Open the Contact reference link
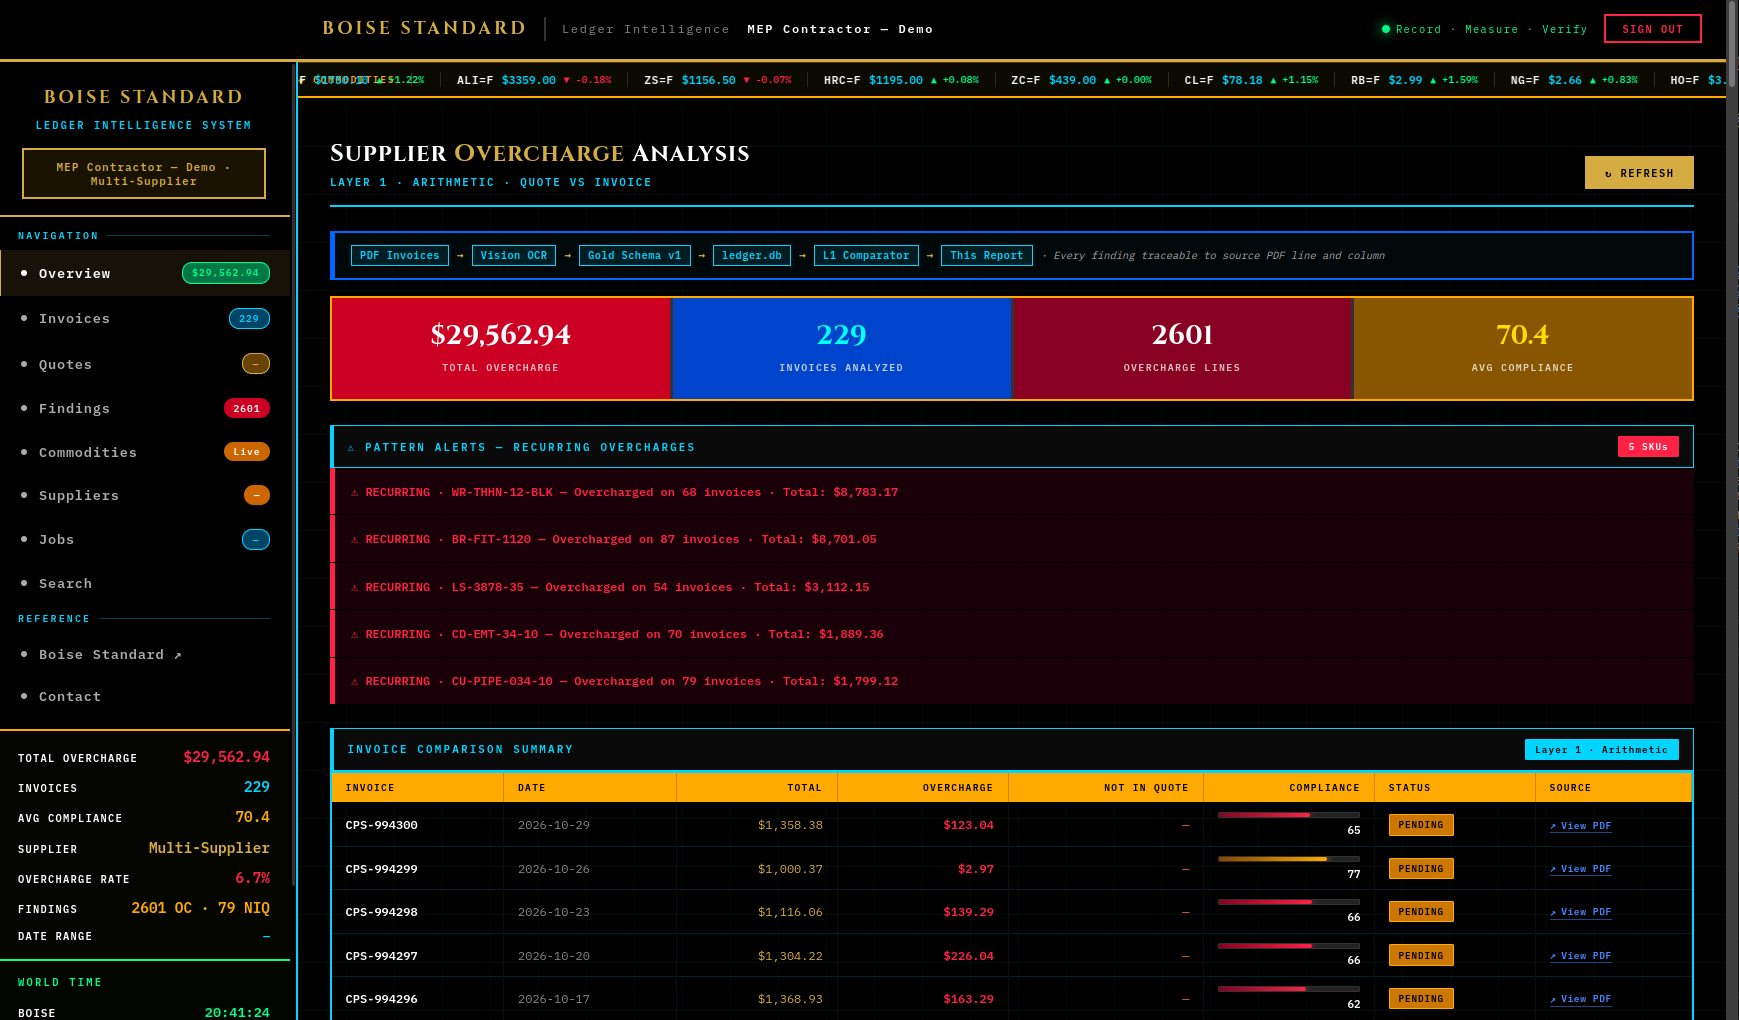The height and width of the screenshot is (1020, 1739). [x=145, y=696]
